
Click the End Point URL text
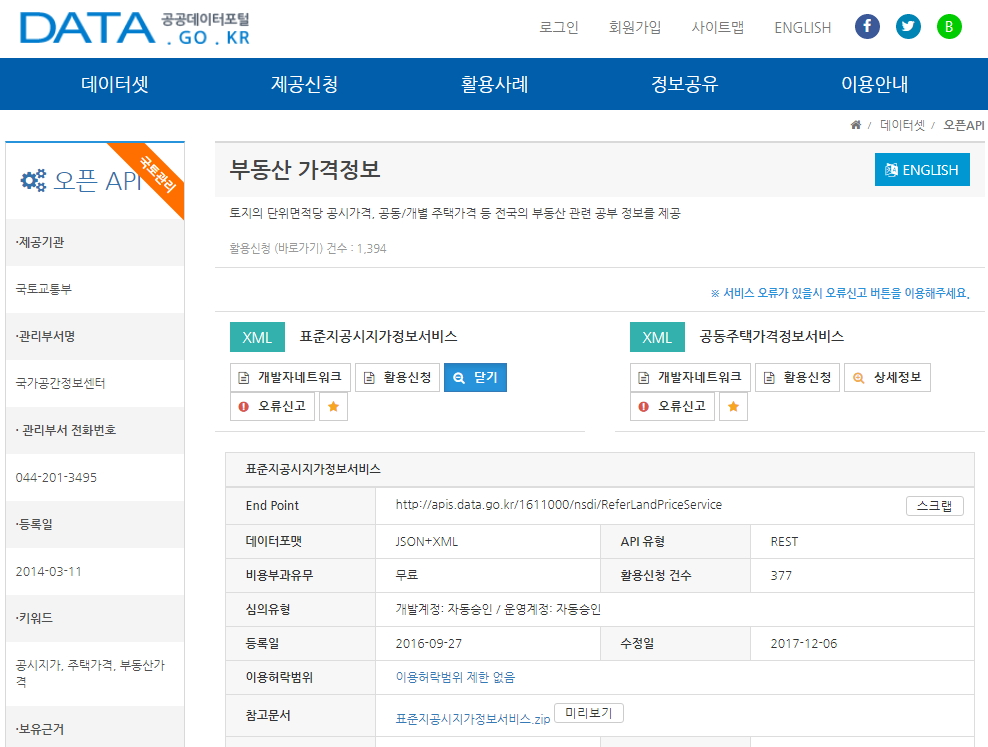(558, 505)
